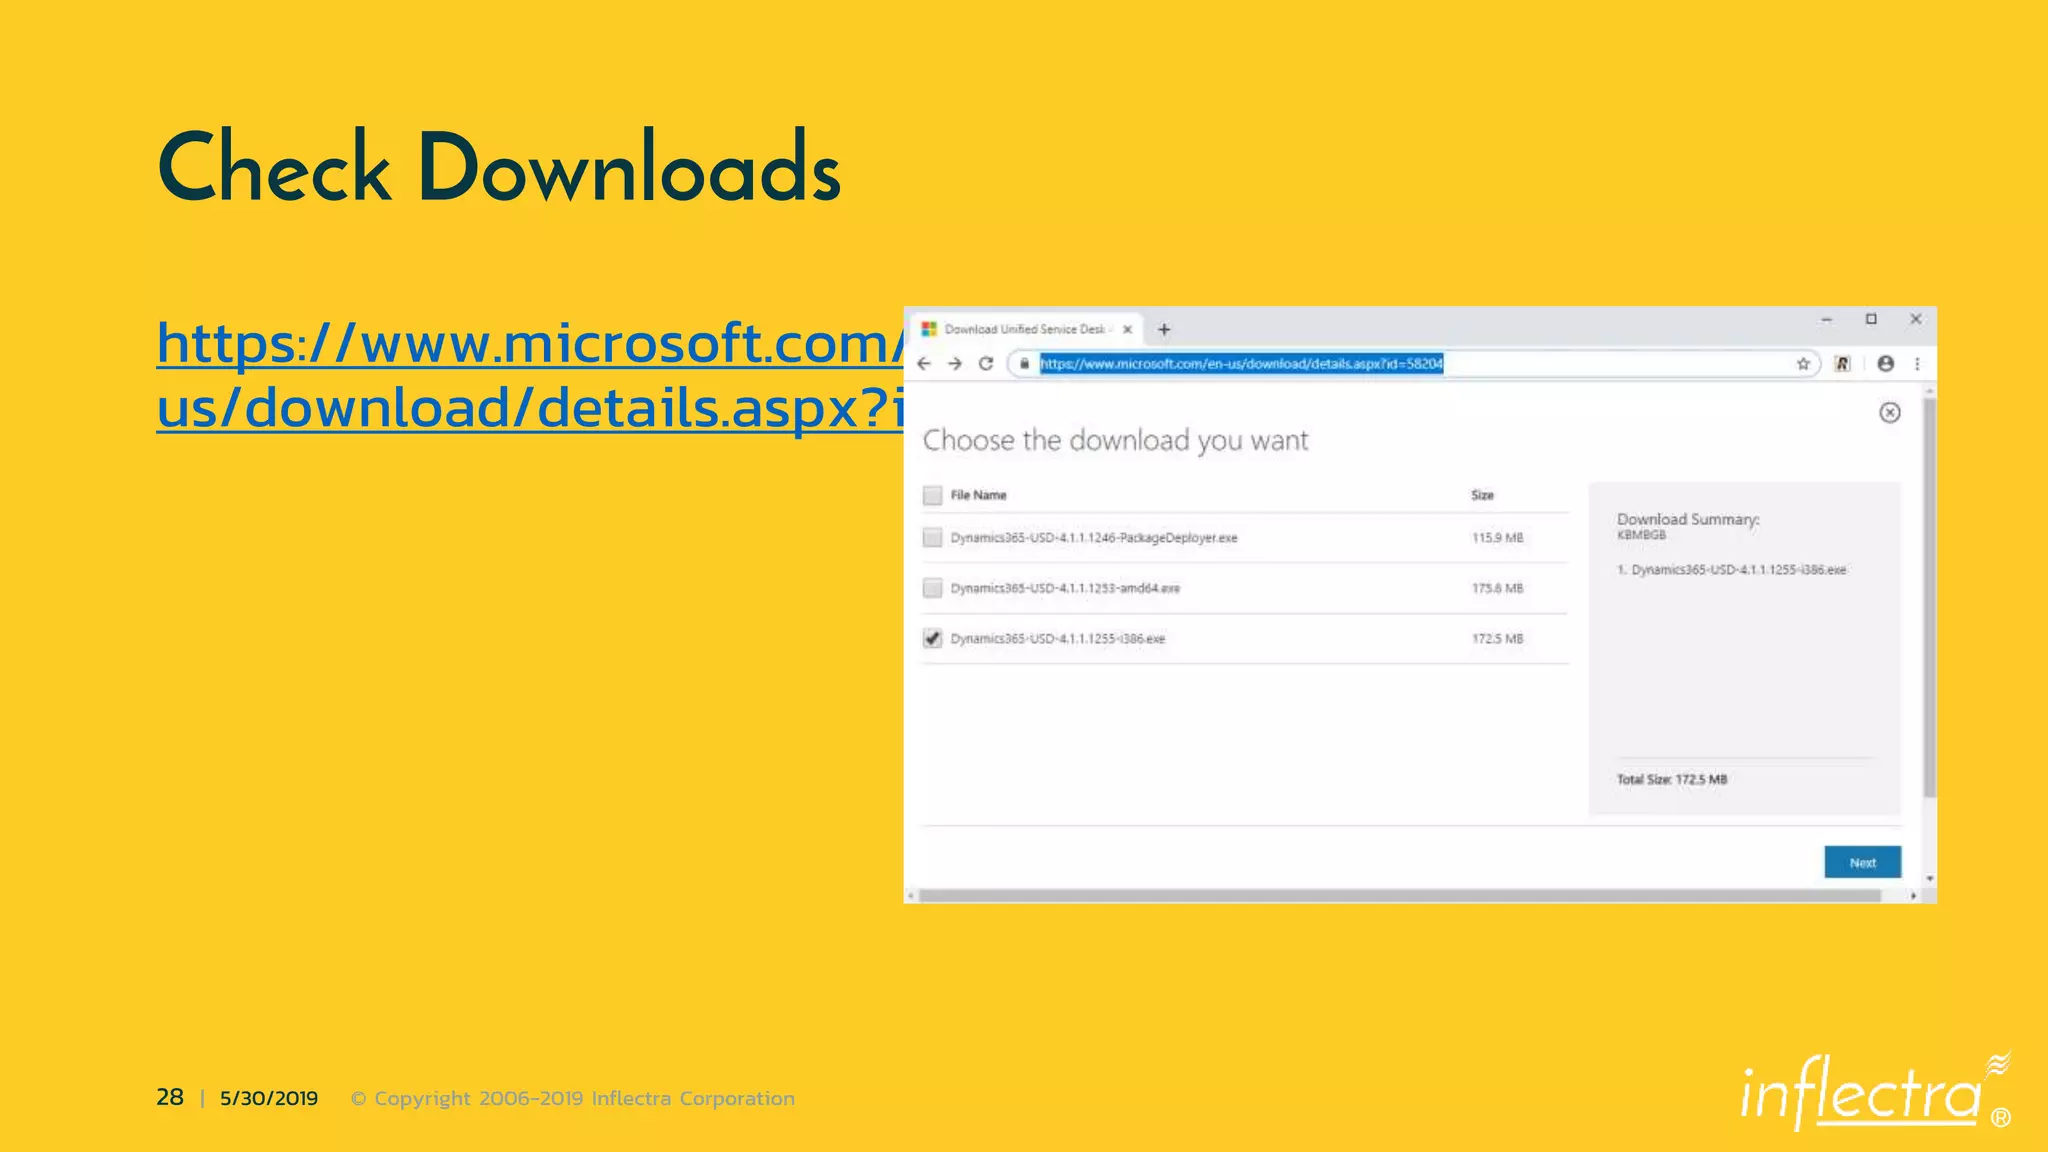
Task: Click the vertical scrollbar of the browser
Action: 1929,597
